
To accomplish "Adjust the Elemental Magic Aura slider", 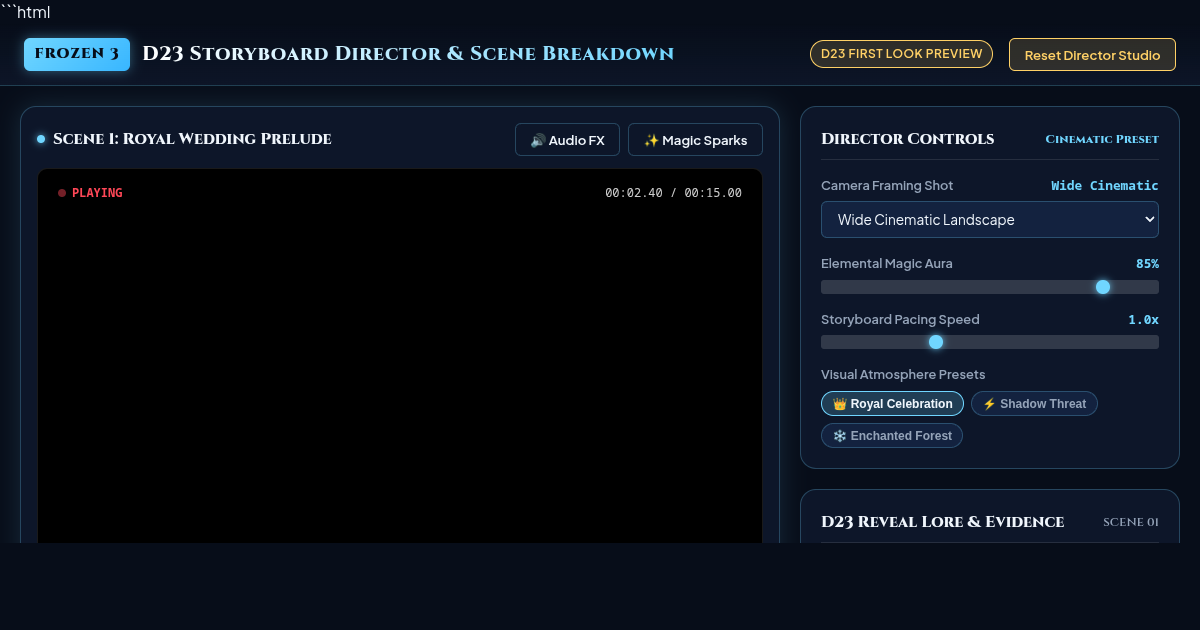I will tap(990, 287).
